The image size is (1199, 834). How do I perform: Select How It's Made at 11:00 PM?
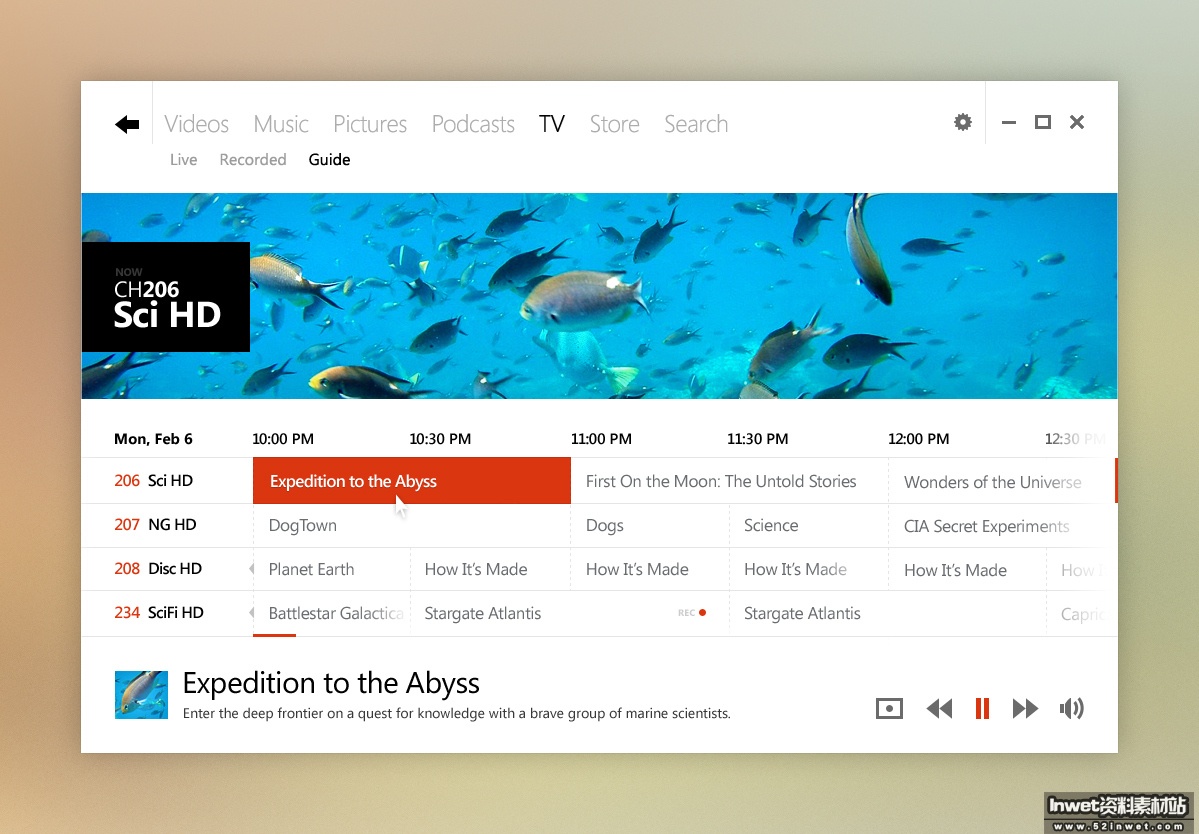650,569
